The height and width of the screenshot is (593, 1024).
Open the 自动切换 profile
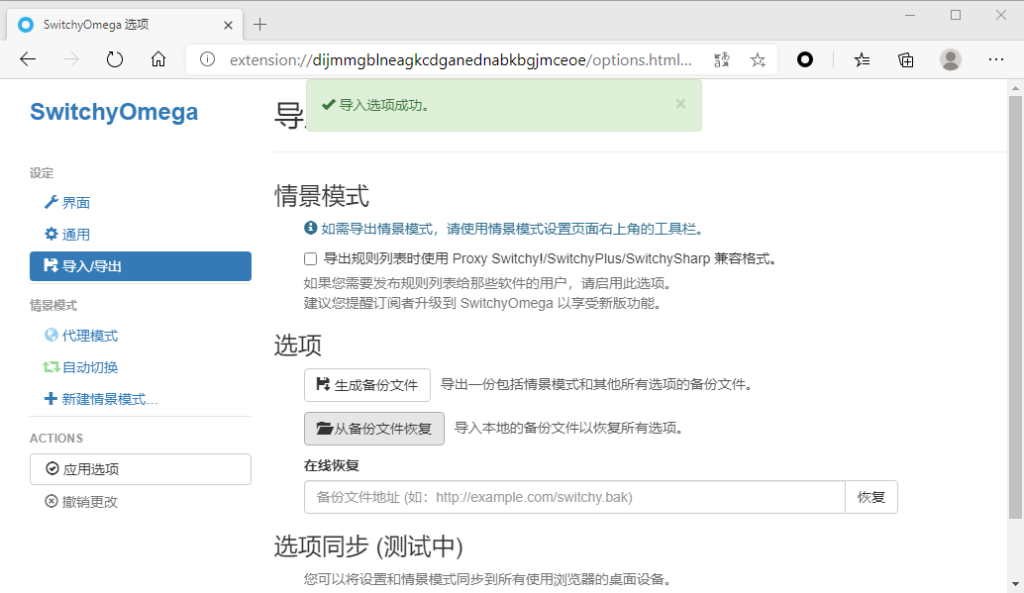89,368
